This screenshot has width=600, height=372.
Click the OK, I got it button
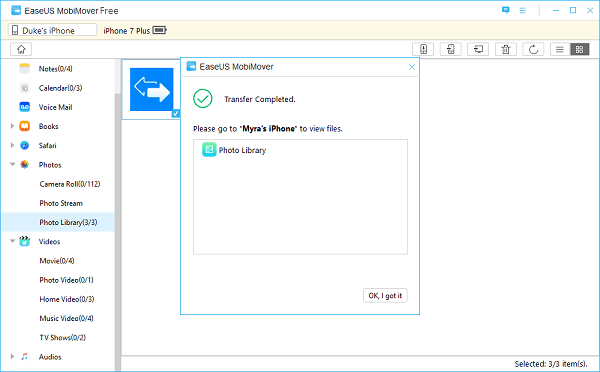point(385,295)
